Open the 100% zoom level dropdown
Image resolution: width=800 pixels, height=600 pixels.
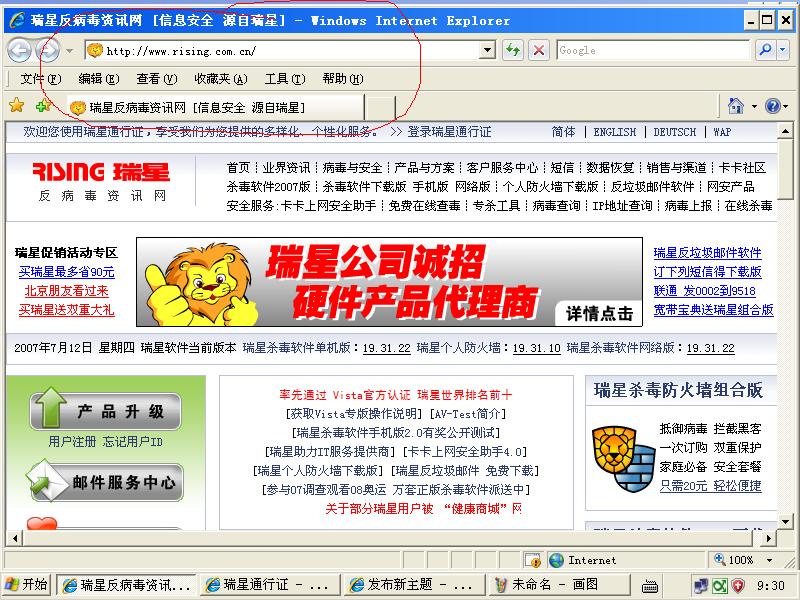click(769, 560)
